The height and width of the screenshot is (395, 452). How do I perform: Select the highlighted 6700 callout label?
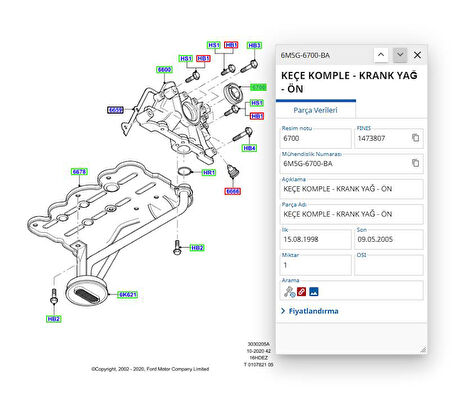[x=258, y=87]
